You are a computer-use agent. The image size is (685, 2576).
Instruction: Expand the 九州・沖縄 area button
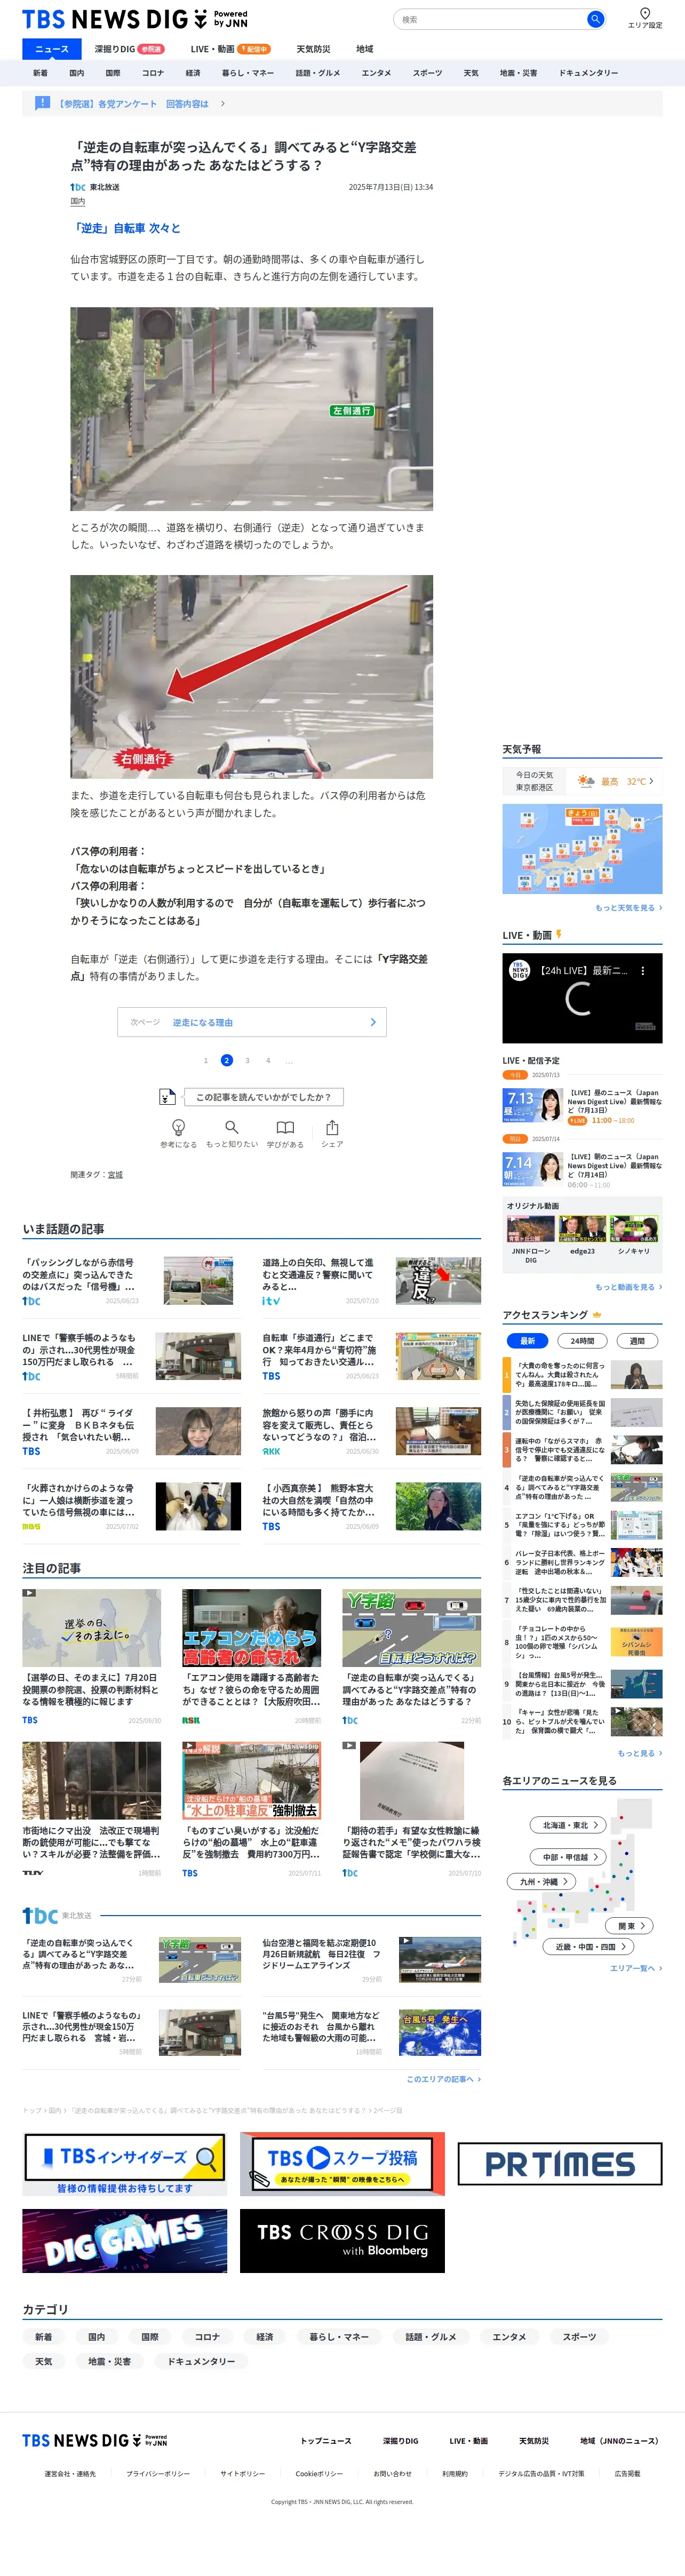pyautogui.click(x=543, y=1881)
